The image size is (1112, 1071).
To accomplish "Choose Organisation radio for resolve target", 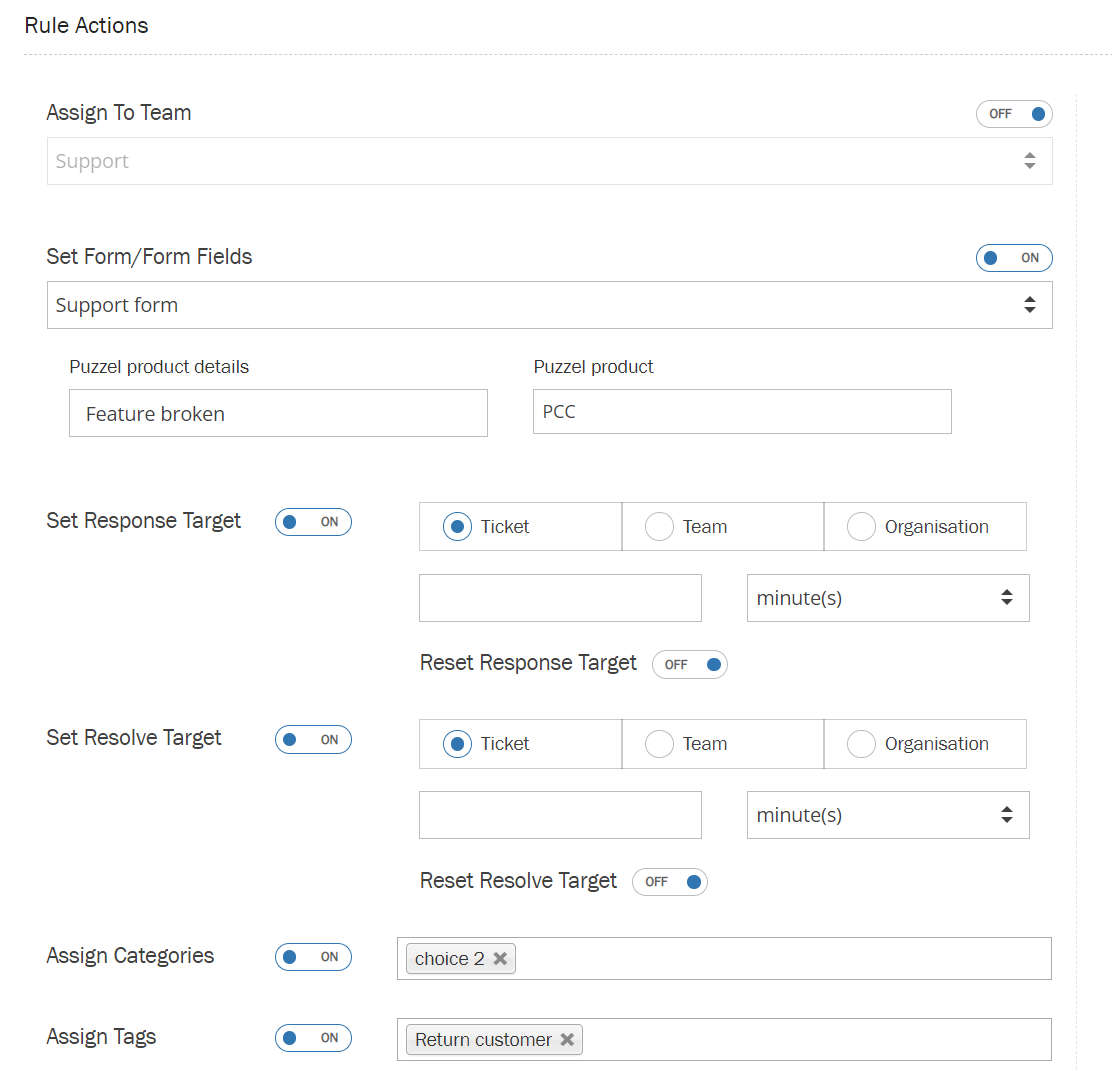I will (862, 744).
